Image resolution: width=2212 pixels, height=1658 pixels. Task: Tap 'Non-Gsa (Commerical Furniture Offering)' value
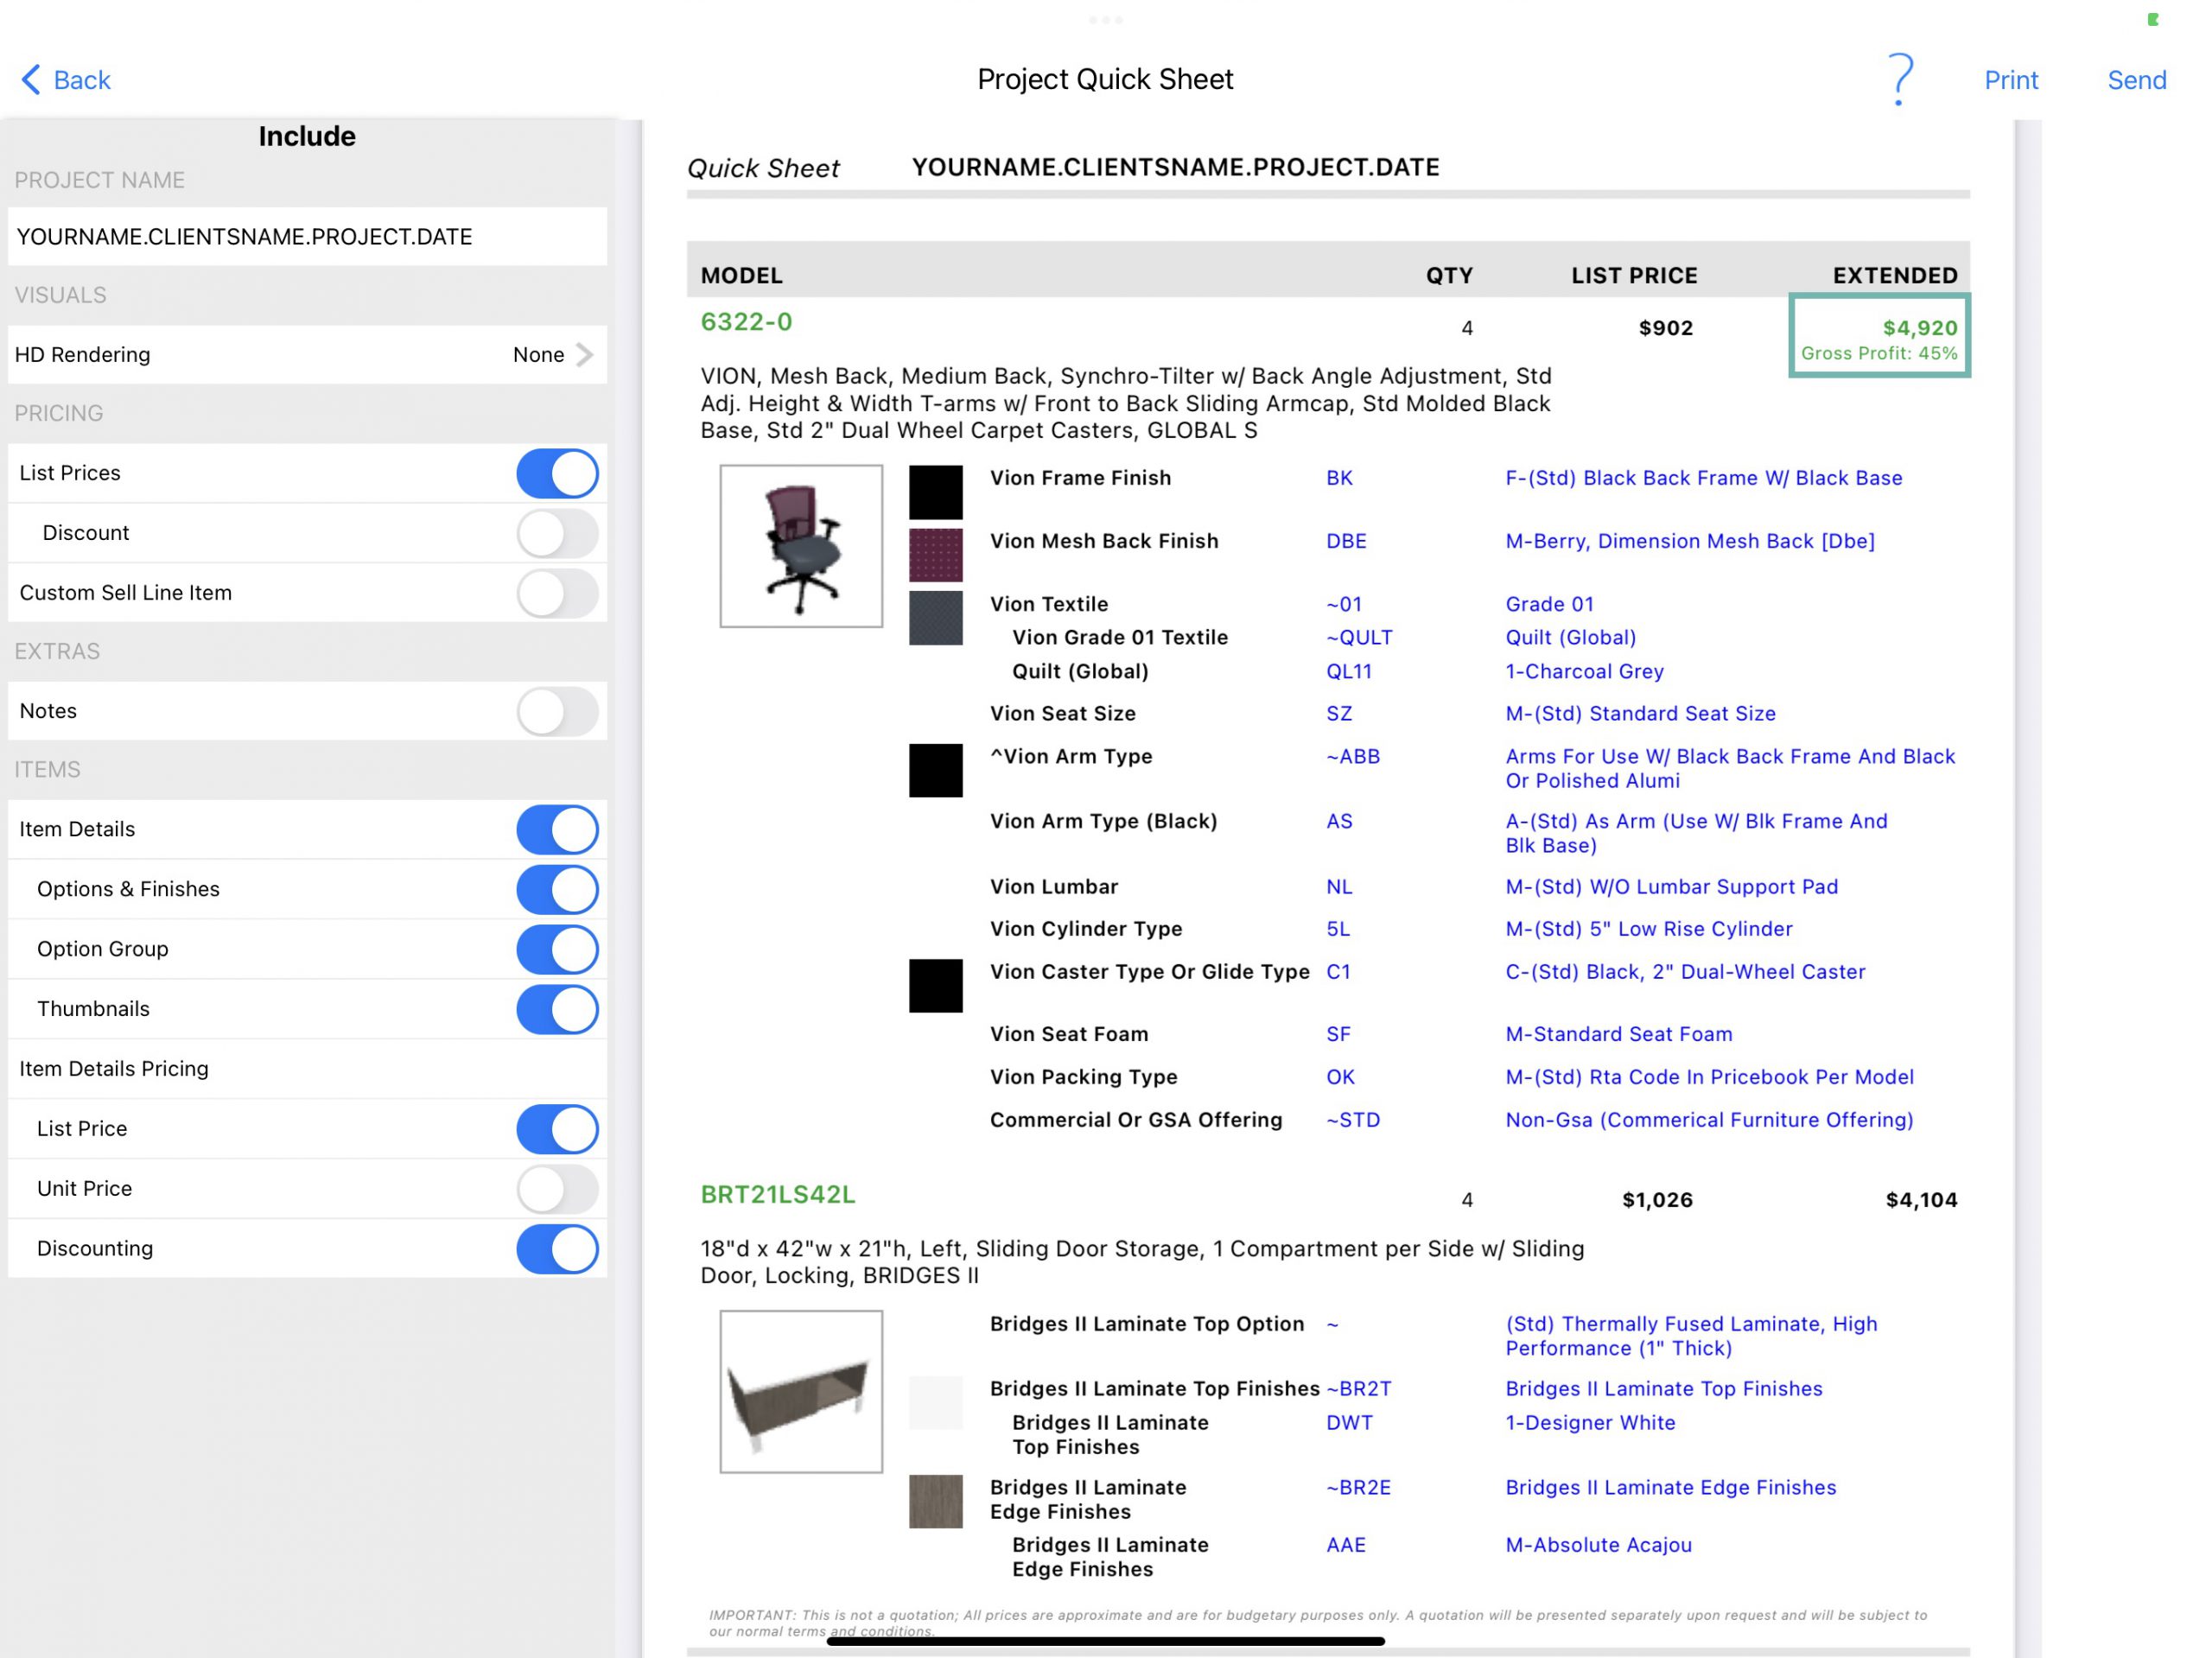1709,1120
